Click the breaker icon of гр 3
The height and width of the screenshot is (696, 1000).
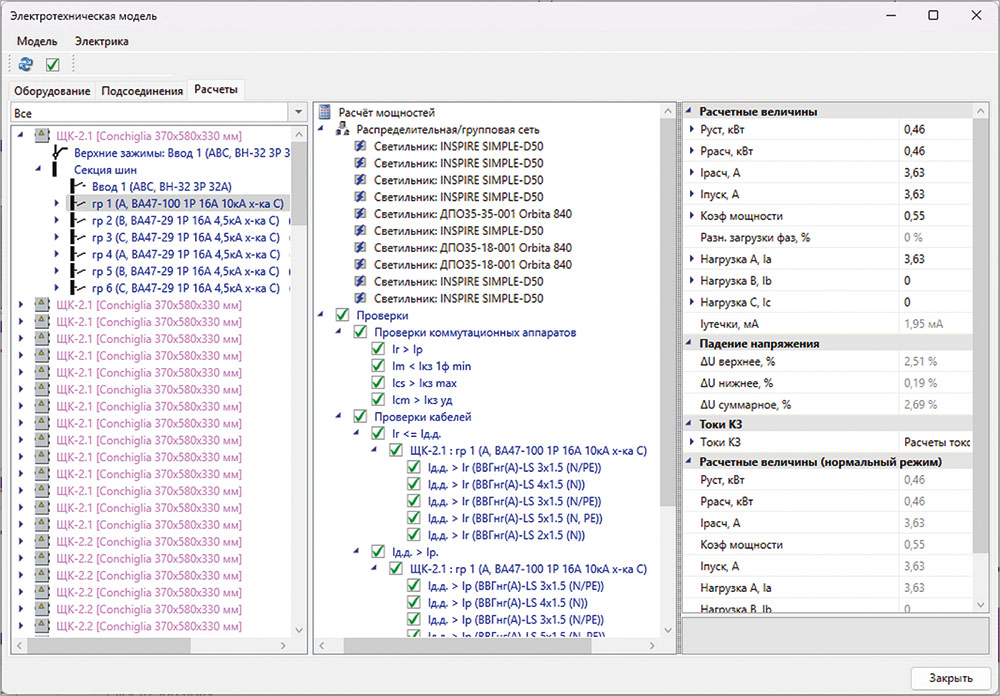click(78, 238)
